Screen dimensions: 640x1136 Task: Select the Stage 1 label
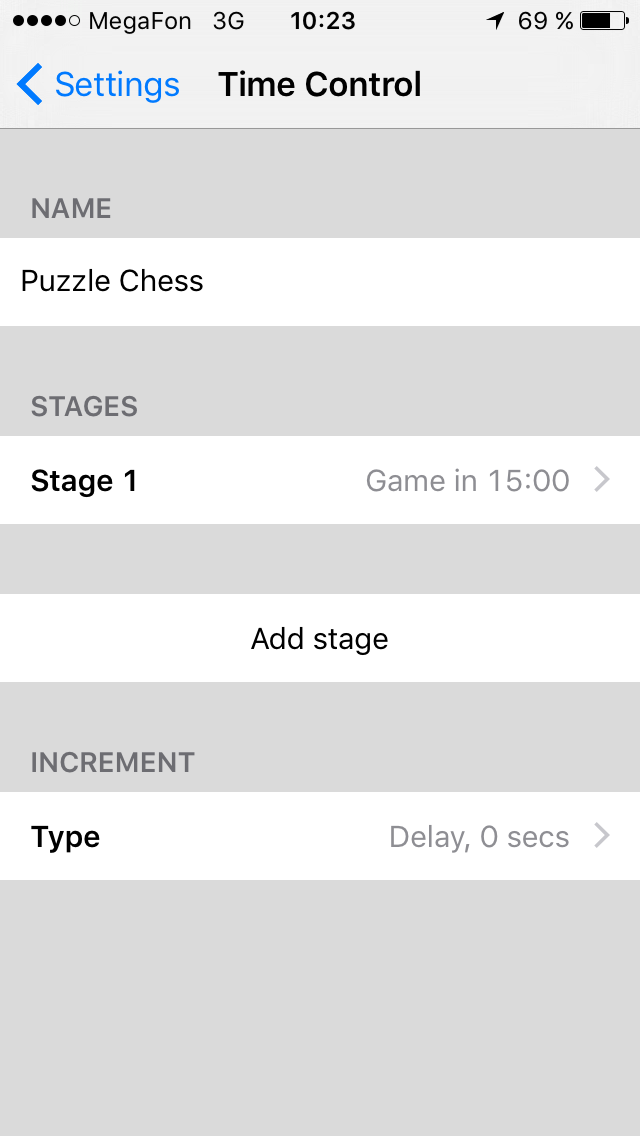click(84, 481)
